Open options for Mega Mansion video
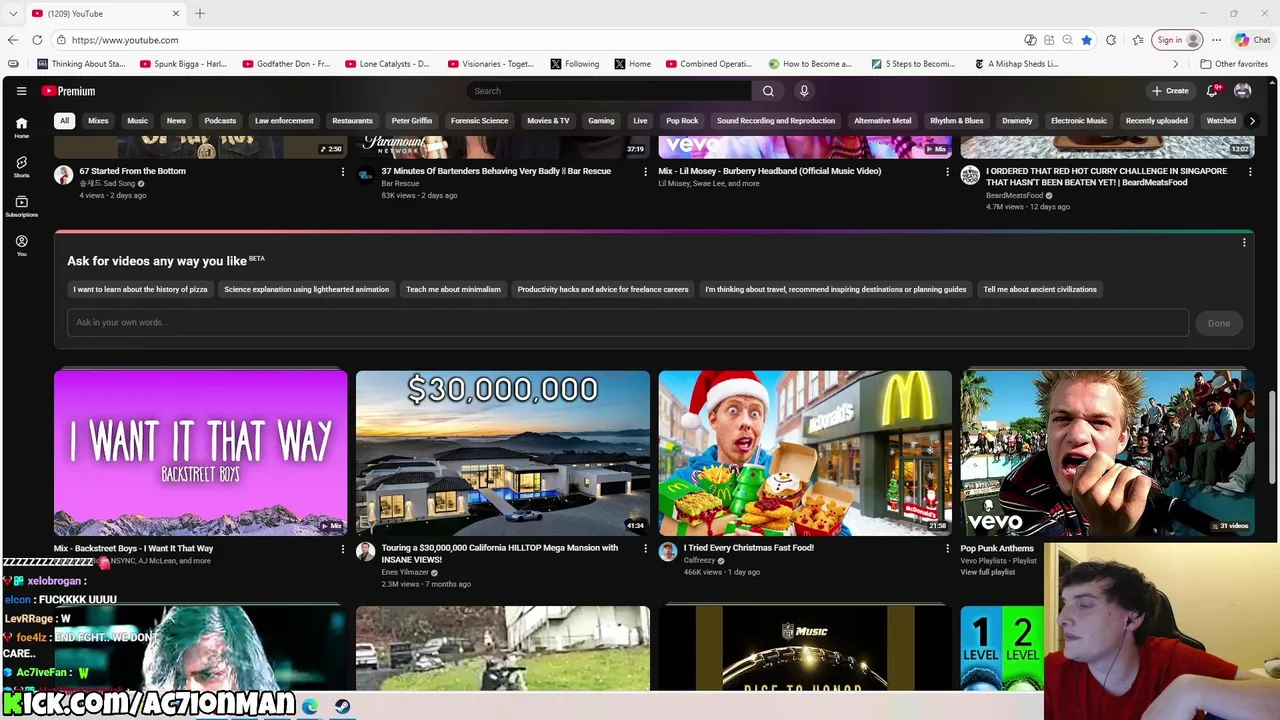Viewport: 1280px width, 720px height. 645,549
